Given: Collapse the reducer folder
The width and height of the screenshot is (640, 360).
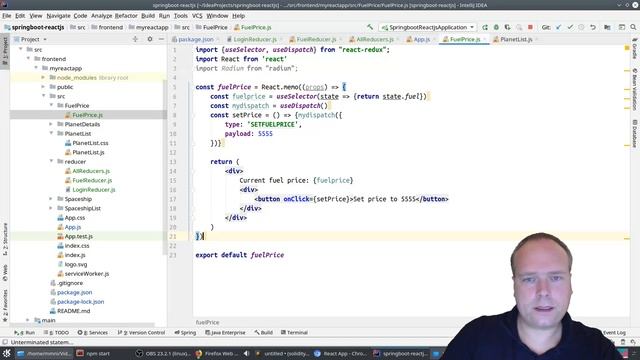Looking at the screenshot, I should (x=51, y=162).
